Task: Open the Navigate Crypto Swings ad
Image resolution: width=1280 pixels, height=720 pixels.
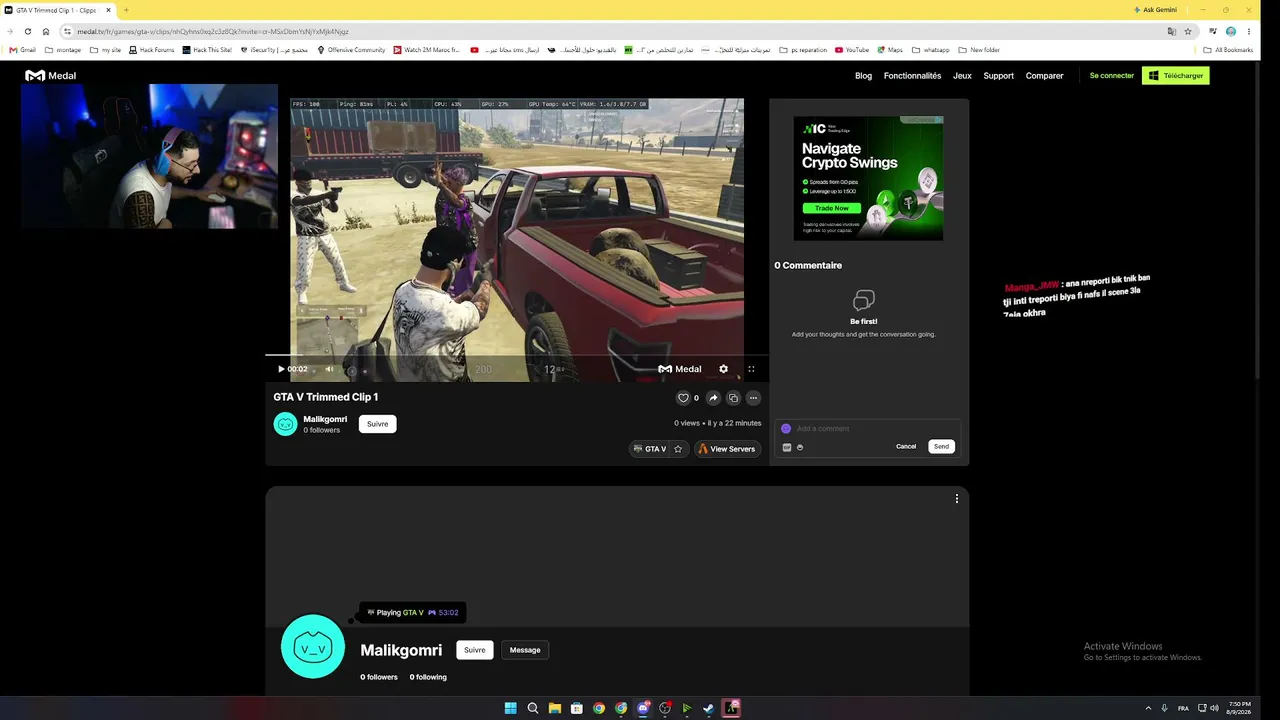Action: pyautogui.click(x=868, y=178)
